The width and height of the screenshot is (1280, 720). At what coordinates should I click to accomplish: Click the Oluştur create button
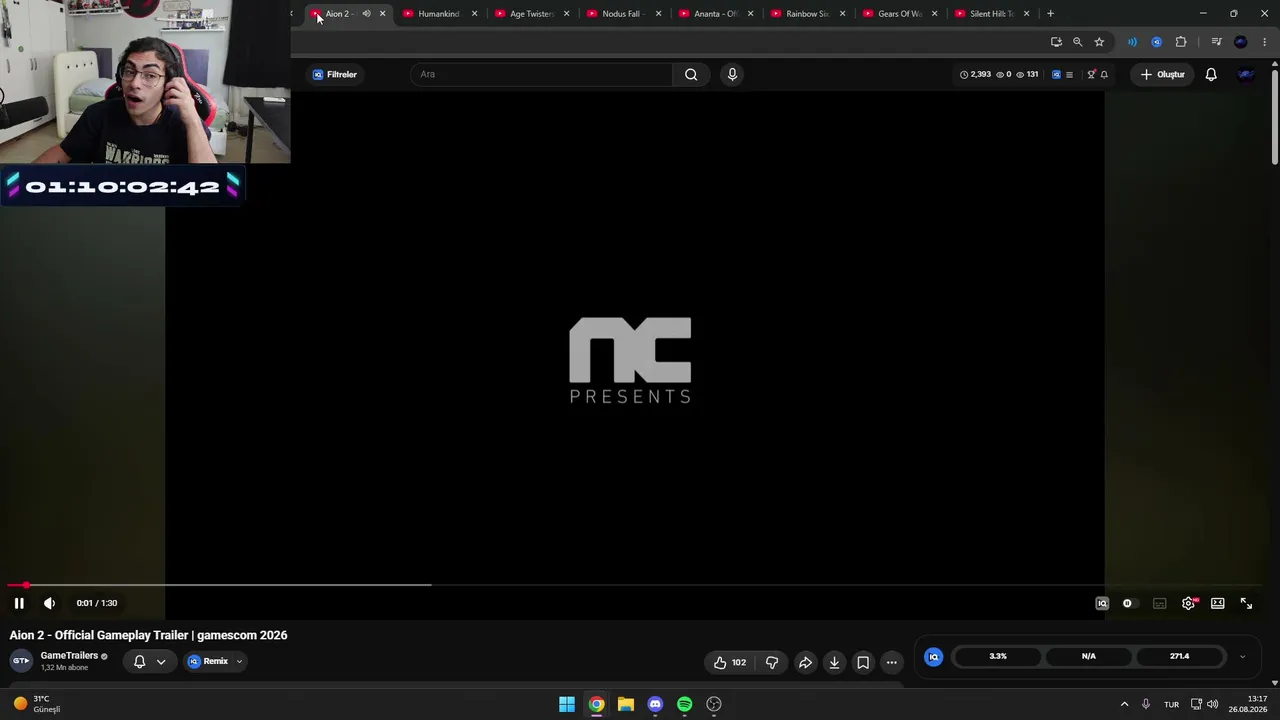click(1162, 74)
